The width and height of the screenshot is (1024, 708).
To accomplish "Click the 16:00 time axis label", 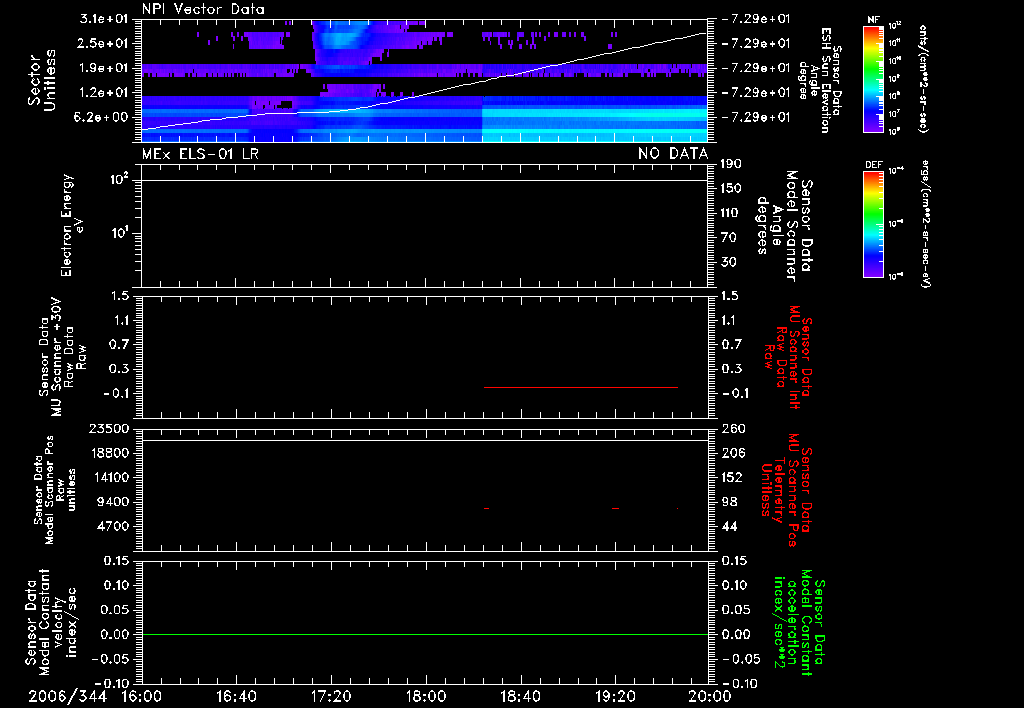I will [x=142, y=696].
